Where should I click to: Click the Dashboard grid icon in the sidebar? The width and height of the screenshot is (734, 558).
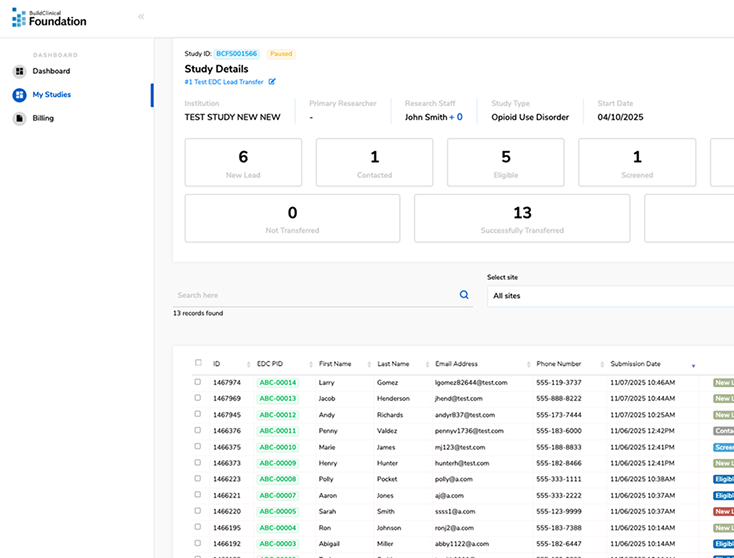[19, 71]
